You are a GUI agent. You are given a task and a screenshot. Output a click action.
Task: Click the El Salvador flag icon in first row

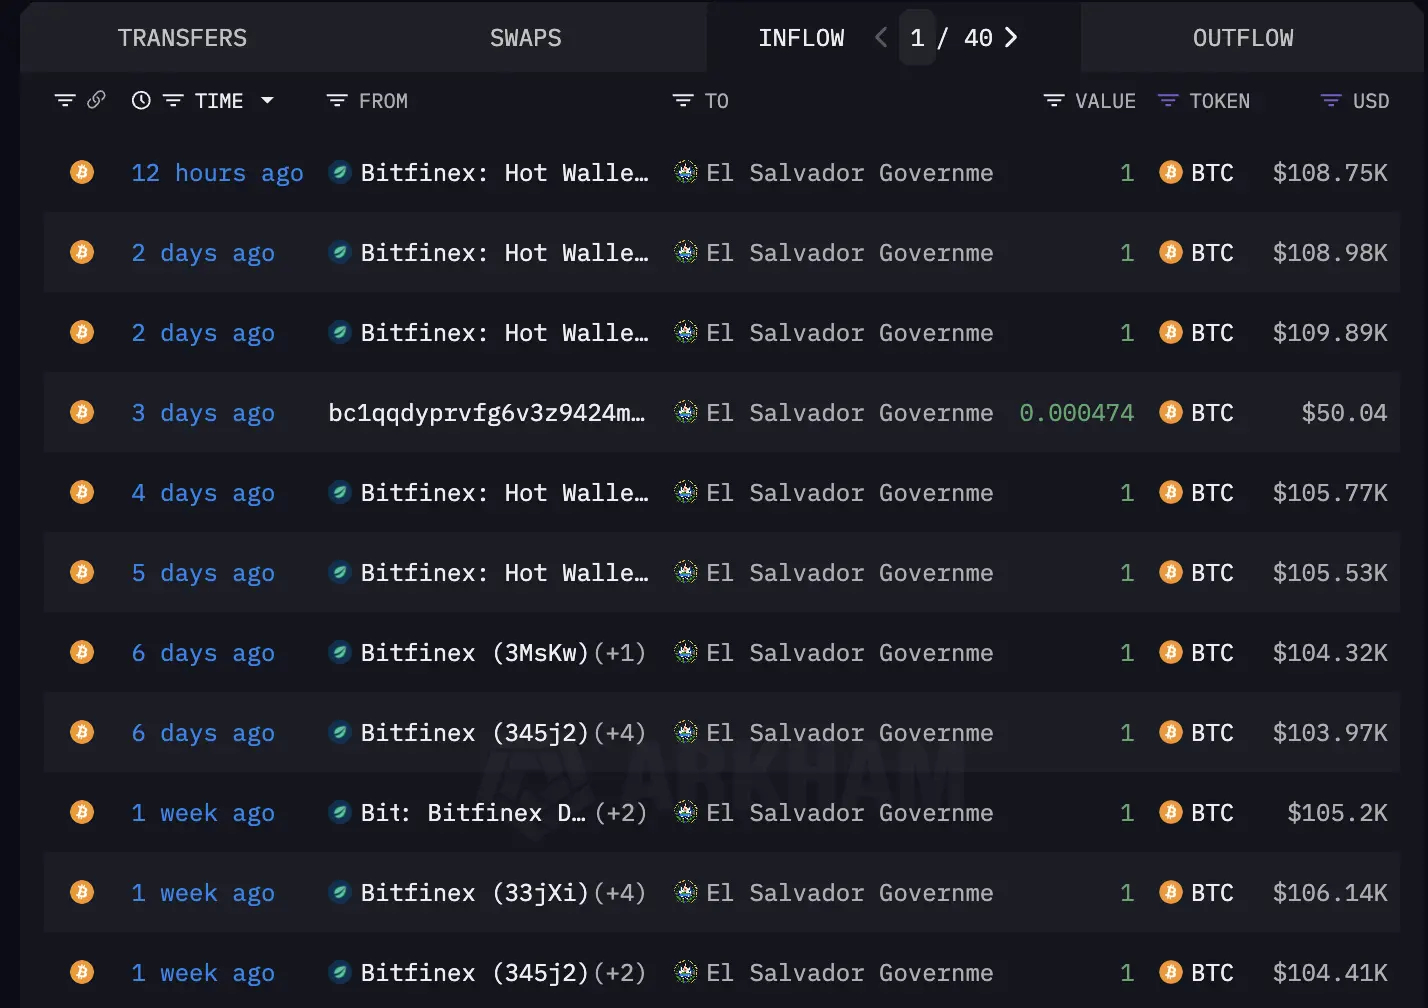point(685,172)
